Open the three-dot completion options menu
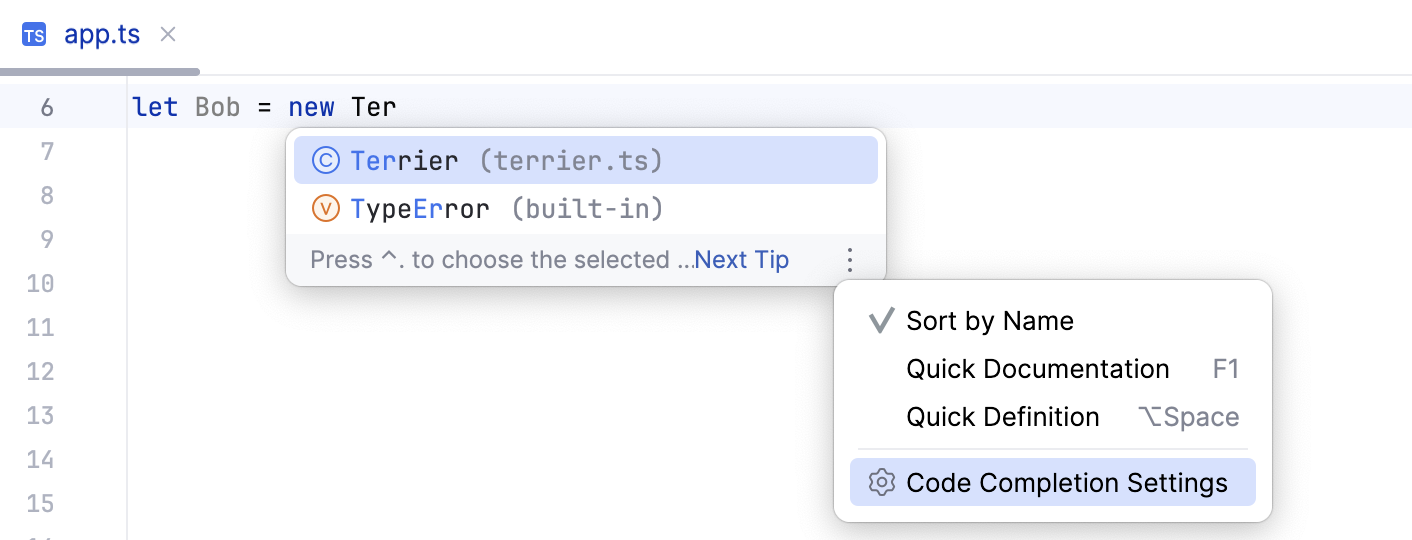Image resolution: width=1412 pixels, height=540 pixels. pos(850,260)
